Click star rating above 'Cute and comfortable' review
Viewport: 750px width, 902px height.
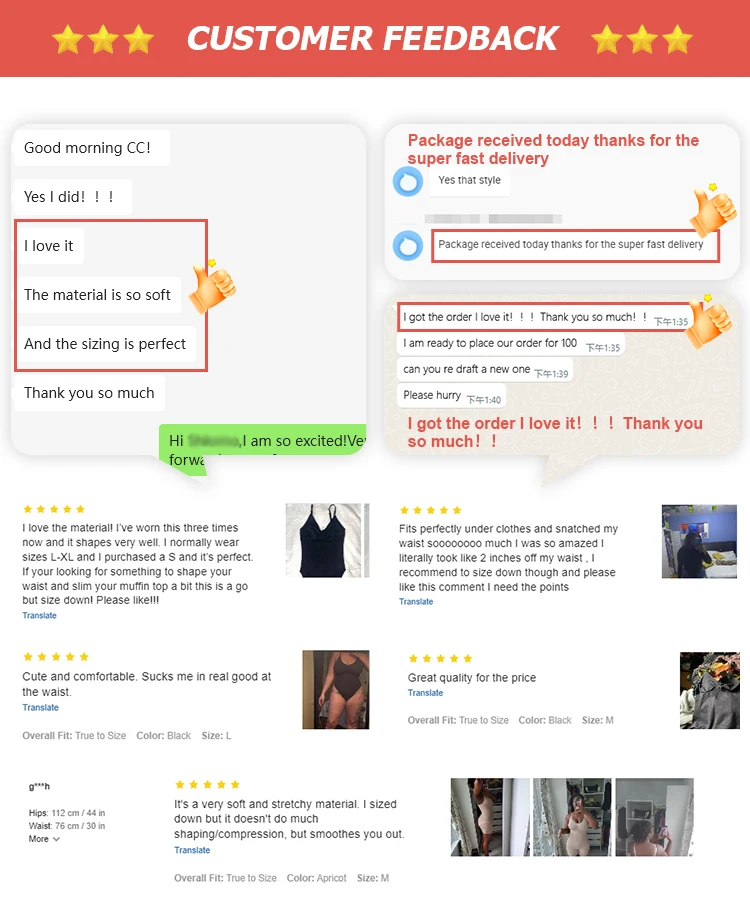click(x=56, y=656)
